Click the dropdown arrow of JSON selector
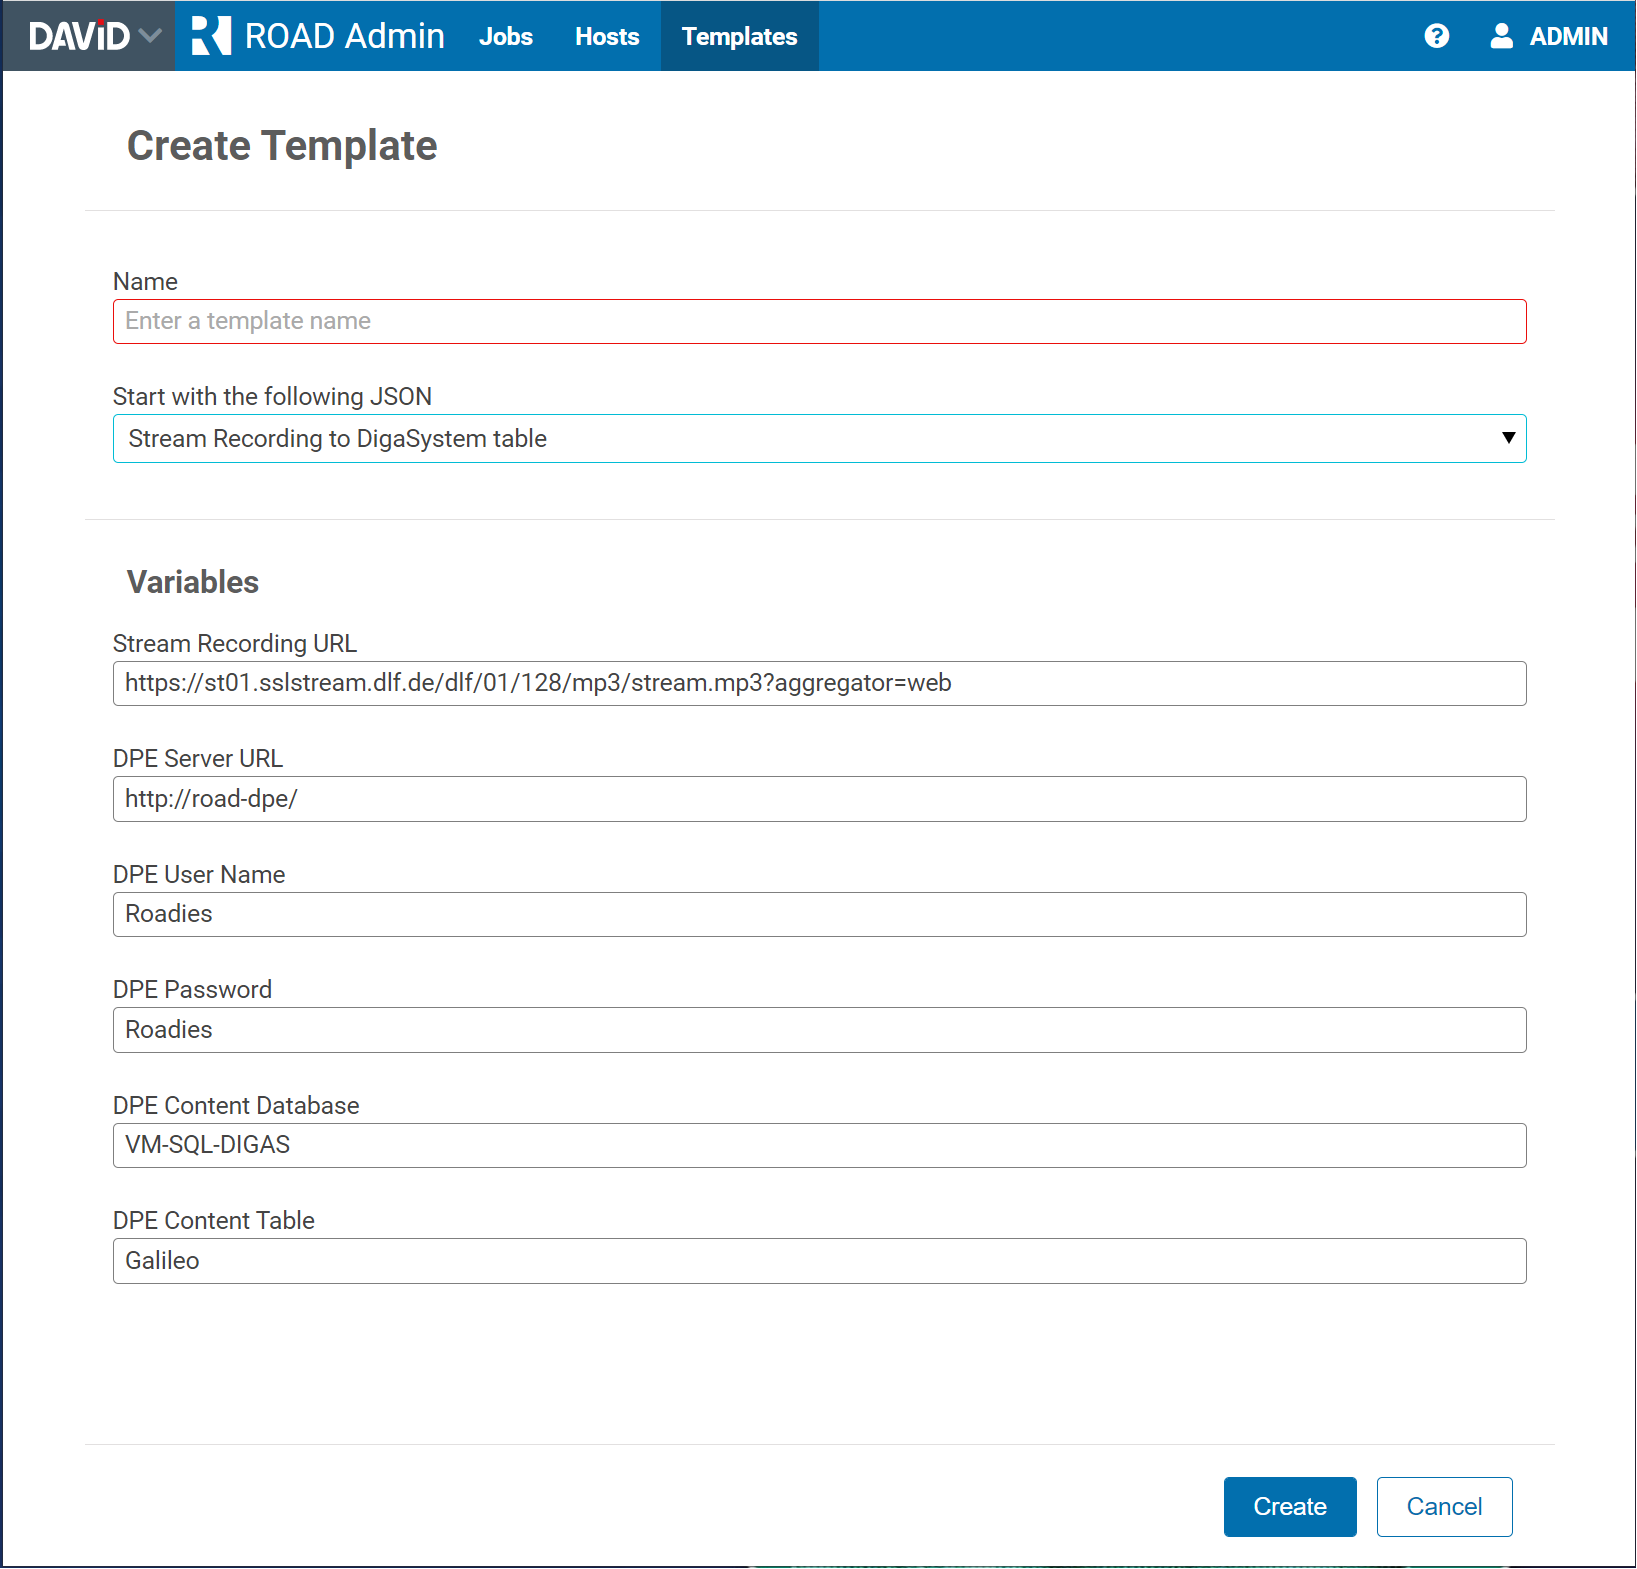1637x1569 pixels. 1508,438
